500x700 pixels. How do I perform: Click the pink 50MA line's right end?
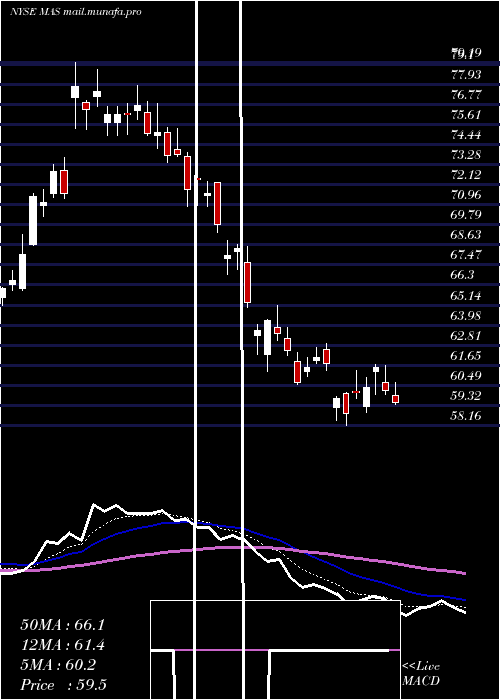(464, 573)
